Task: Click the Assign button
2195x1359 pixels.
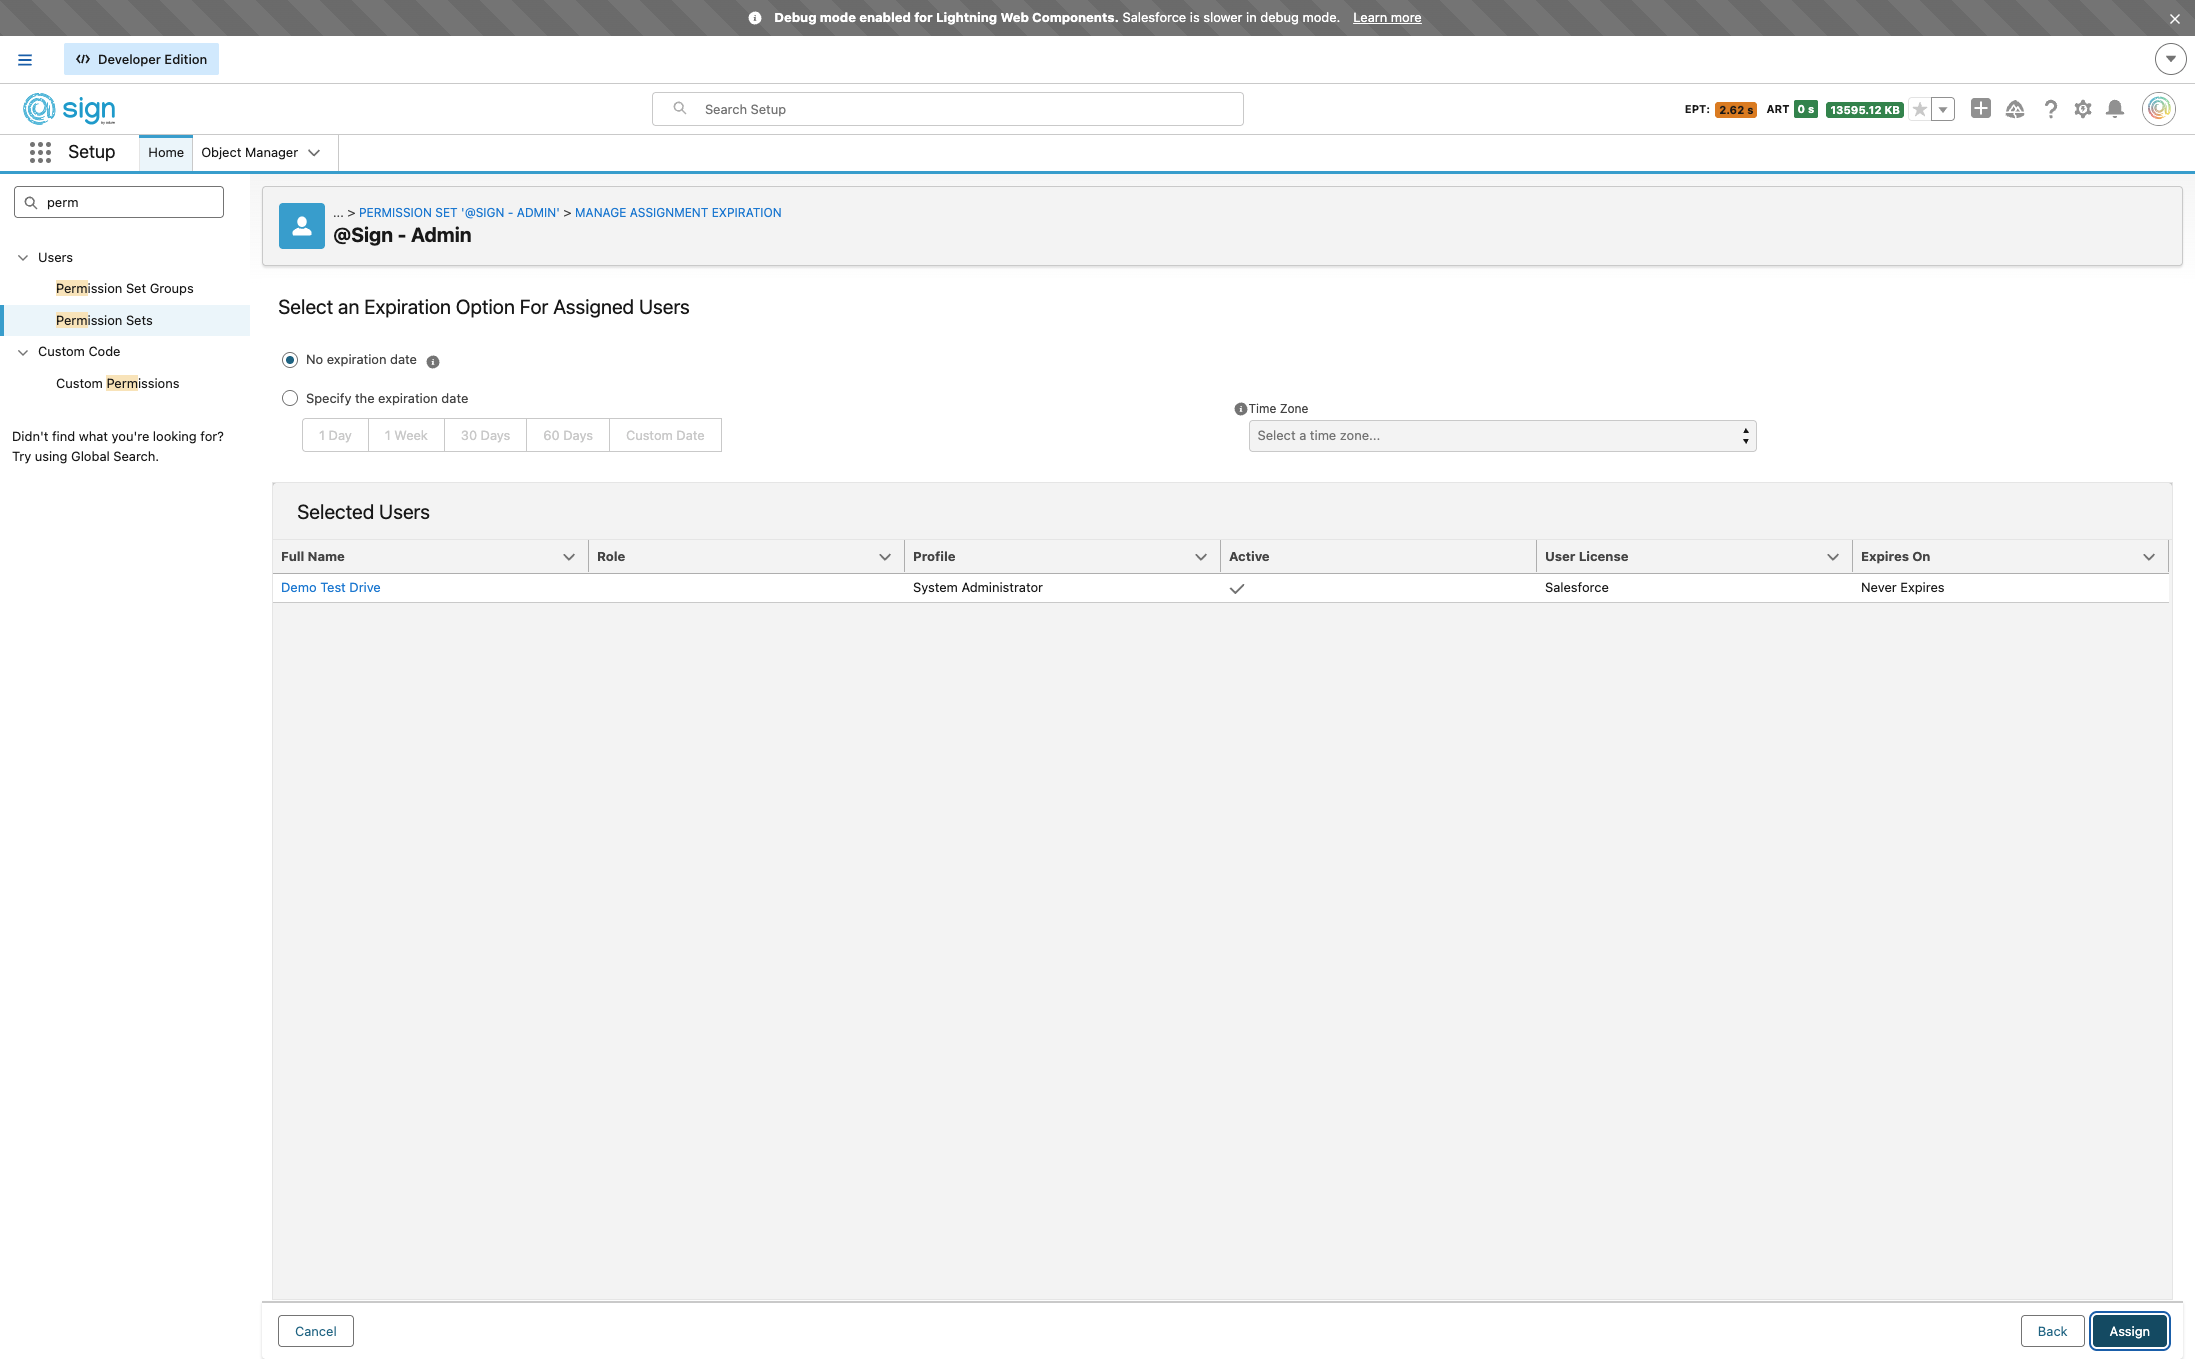Action: pyautogui.click(x=2129, y=1331)
